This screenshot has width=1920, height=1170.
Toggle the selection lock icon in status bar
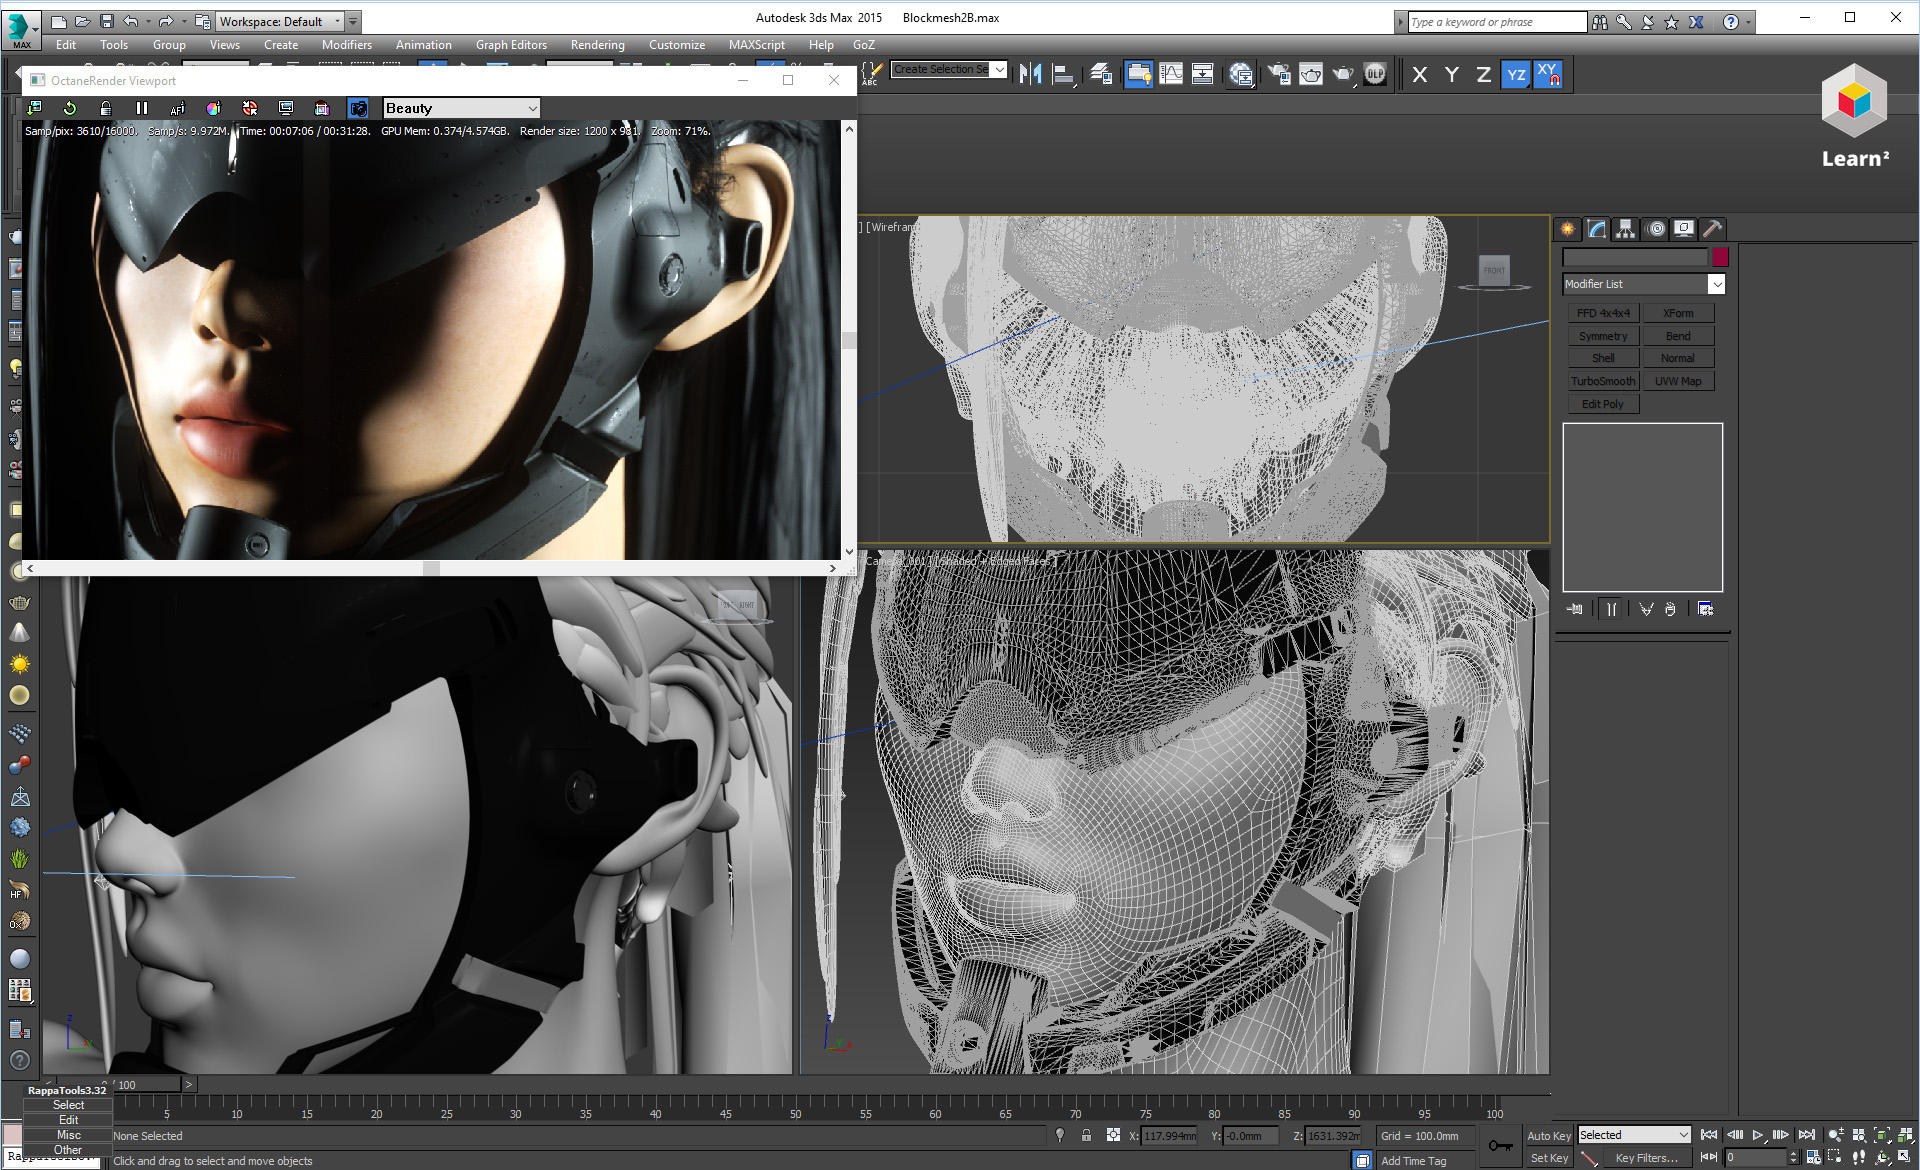(1086, 1136)
